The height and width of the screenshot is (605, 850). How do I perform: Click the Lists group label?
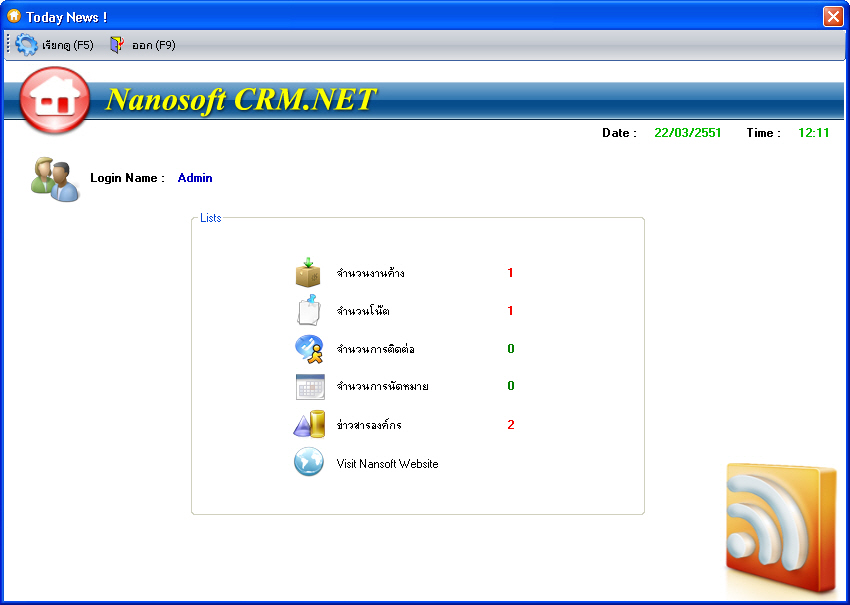(211, 218)
